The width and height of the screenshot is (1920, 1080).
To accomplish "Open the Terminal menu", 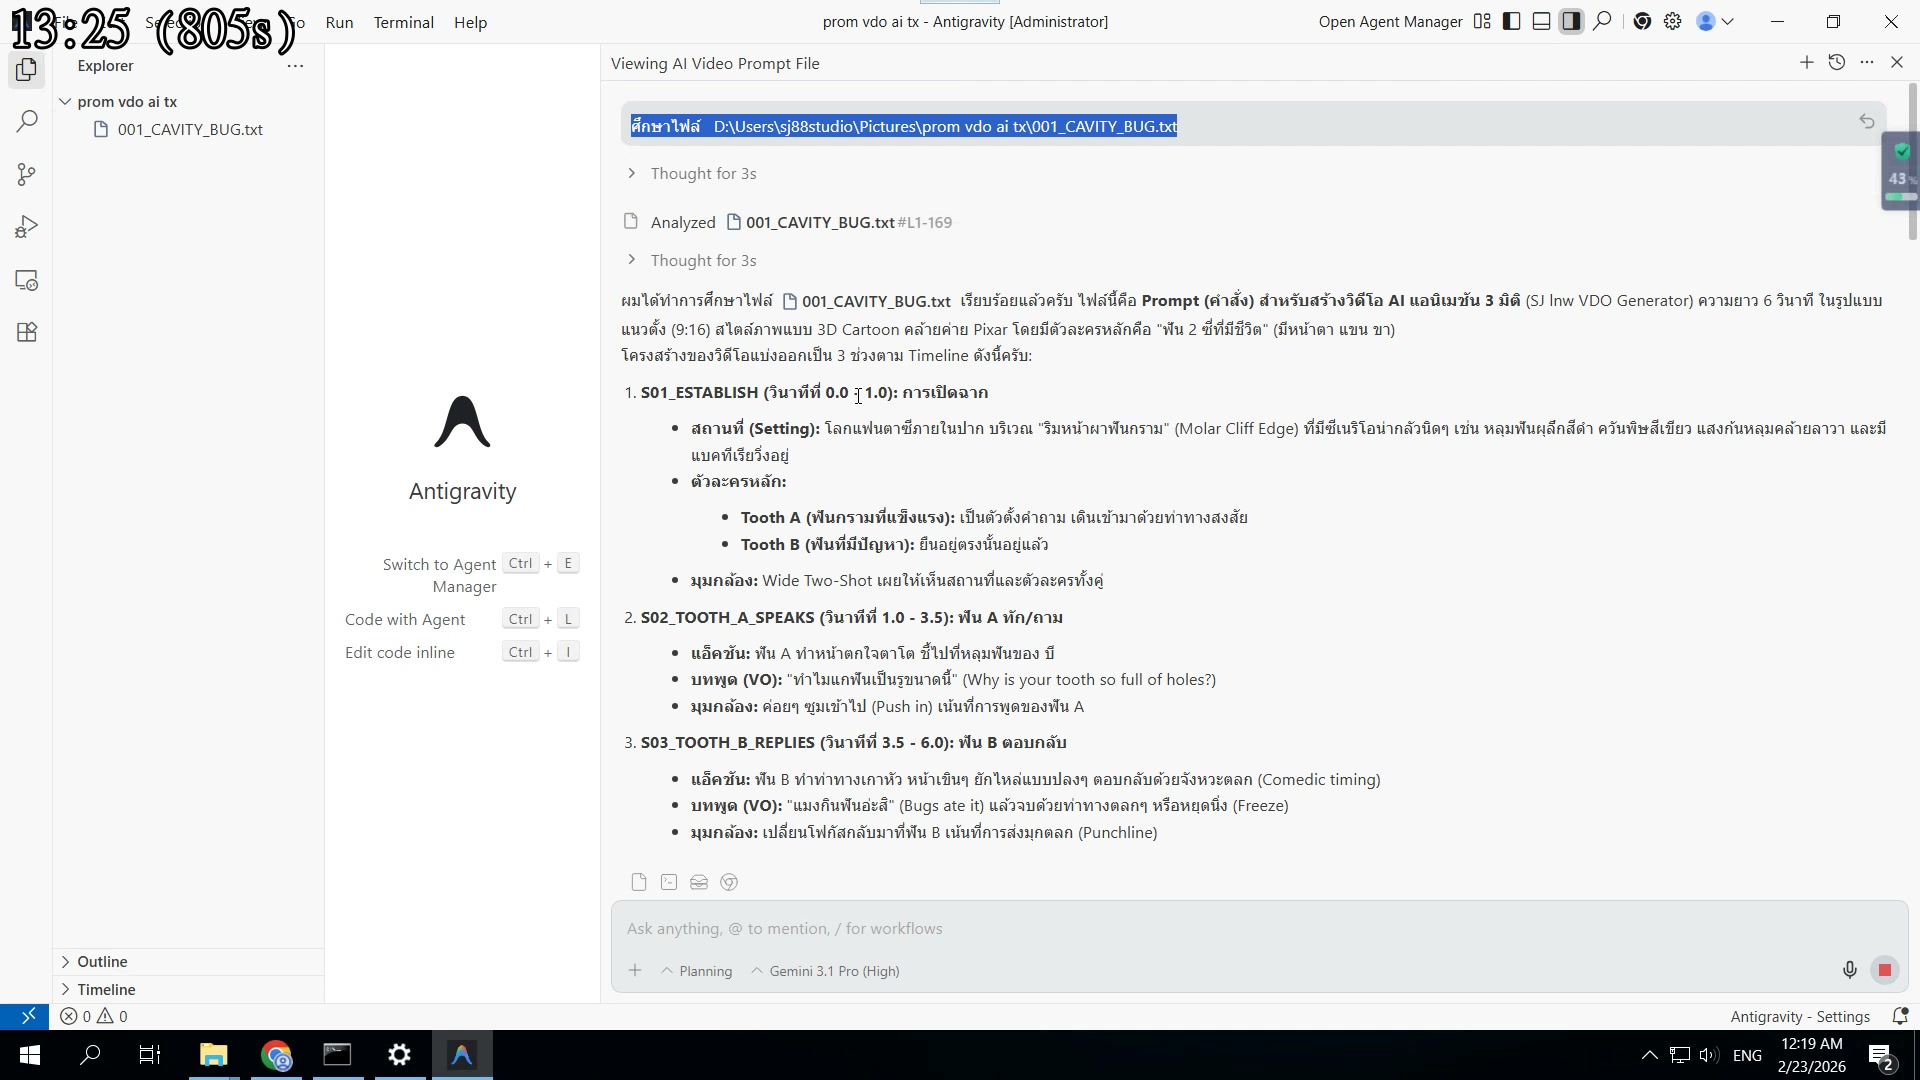I will tap(403, 22).
